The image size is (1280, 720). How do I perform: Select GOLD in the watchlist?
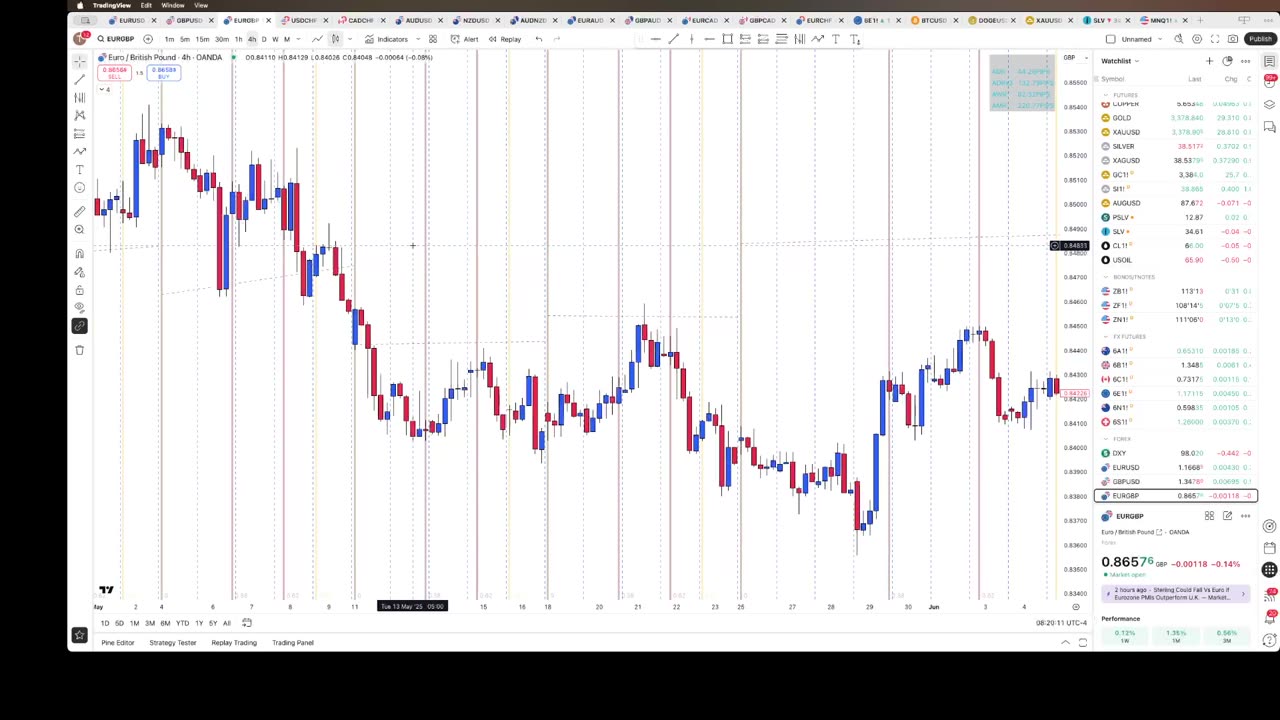(x=1177, y=118)
